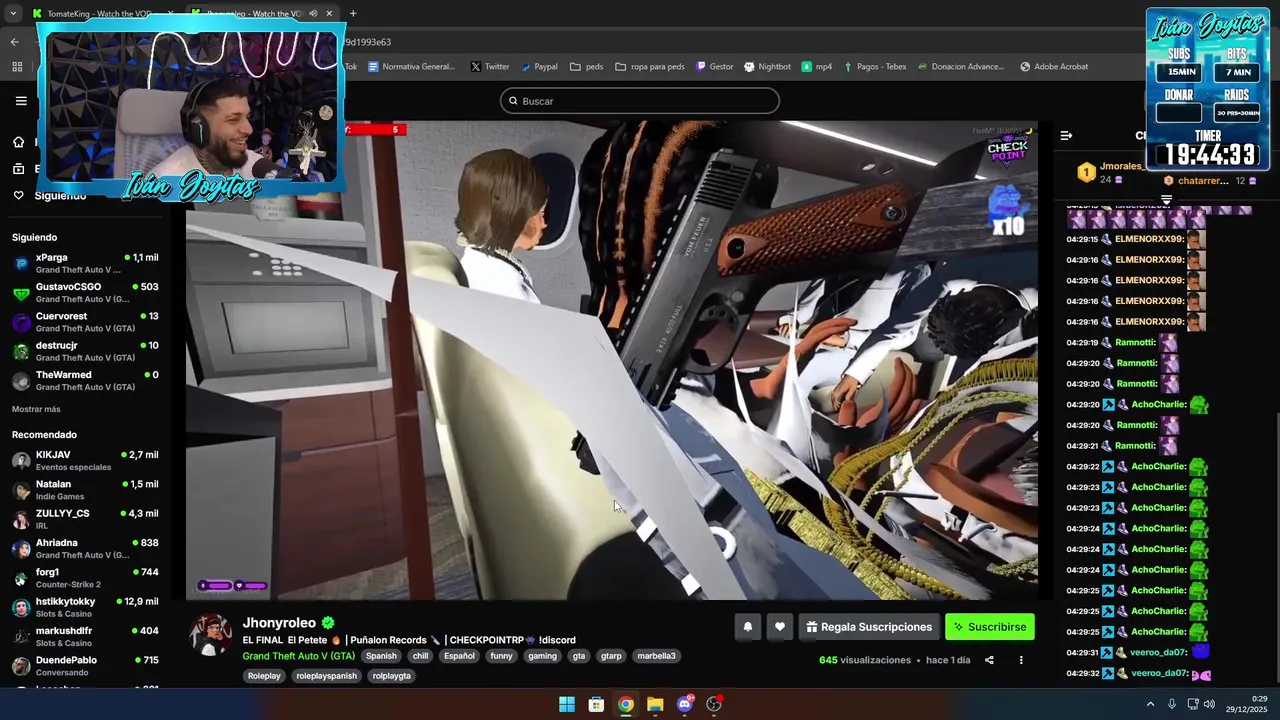Open recommended channel ZULLYY_CS
Screen dimensions: 1280x720
click(85, 519)
